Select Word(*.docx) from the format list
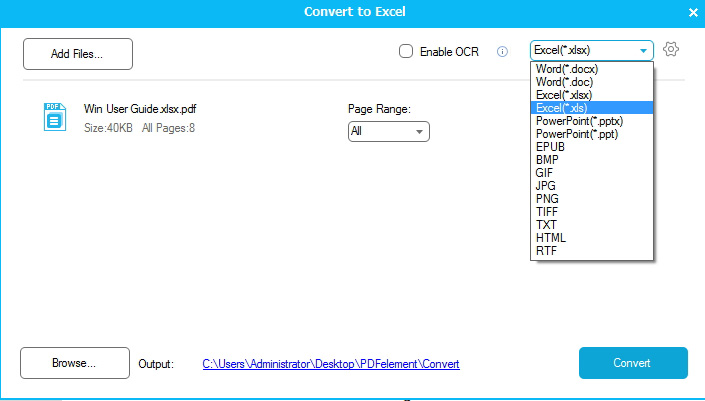The width and height of the screenshot is (705, 401). point(592,69)
